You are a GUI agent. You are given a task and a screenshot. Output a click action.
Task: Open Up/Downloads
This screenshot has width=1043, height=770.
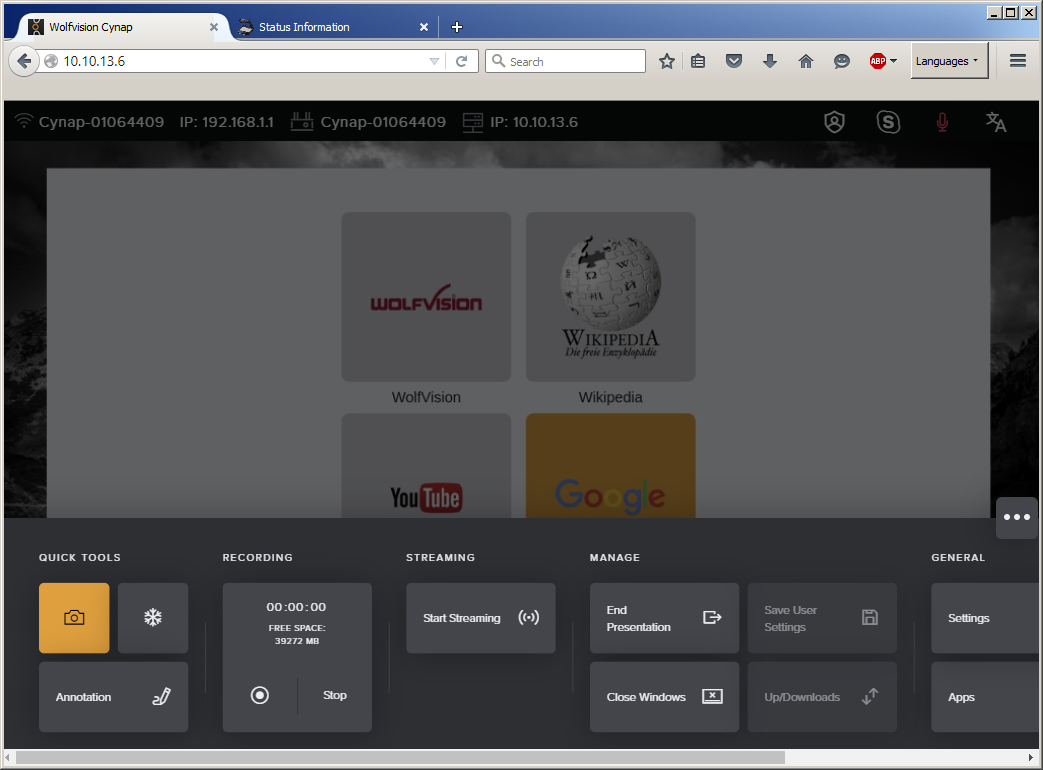822,697
